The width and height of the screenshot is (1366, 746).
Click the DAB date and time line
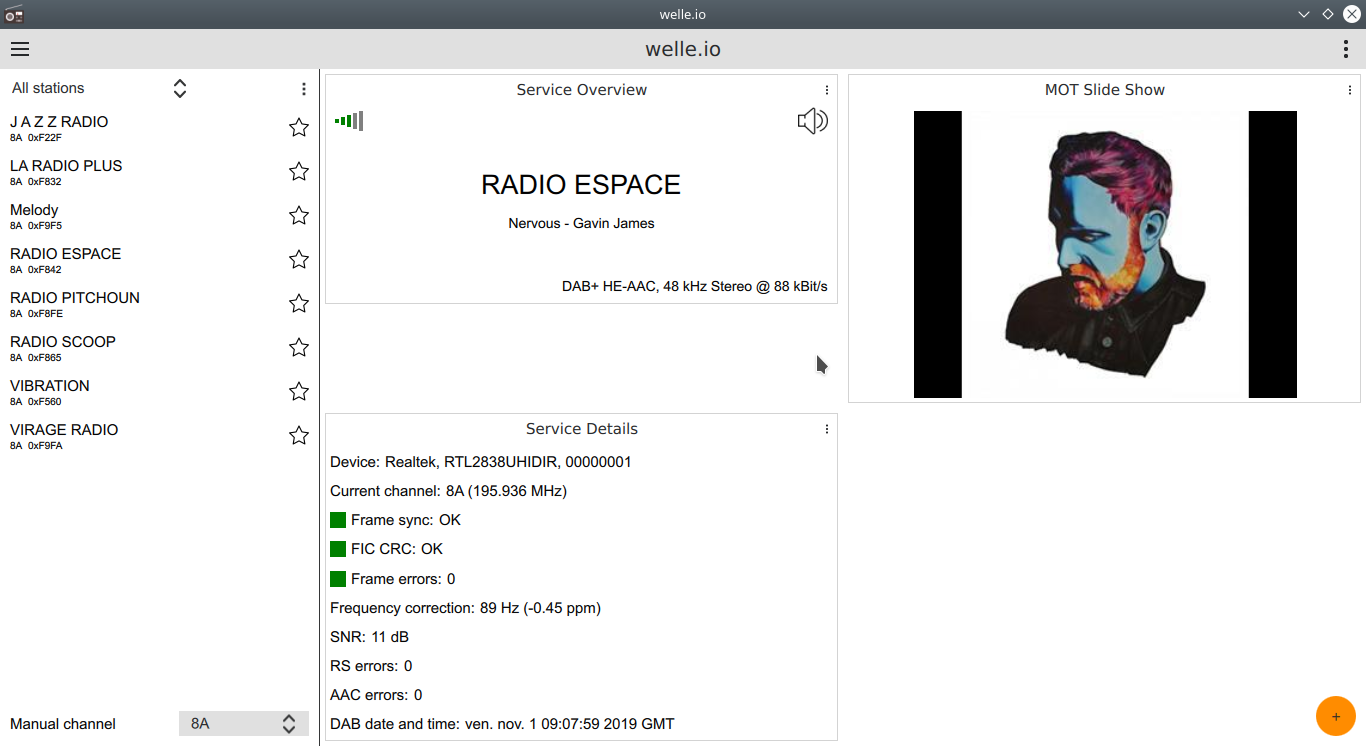pos(503,724)
